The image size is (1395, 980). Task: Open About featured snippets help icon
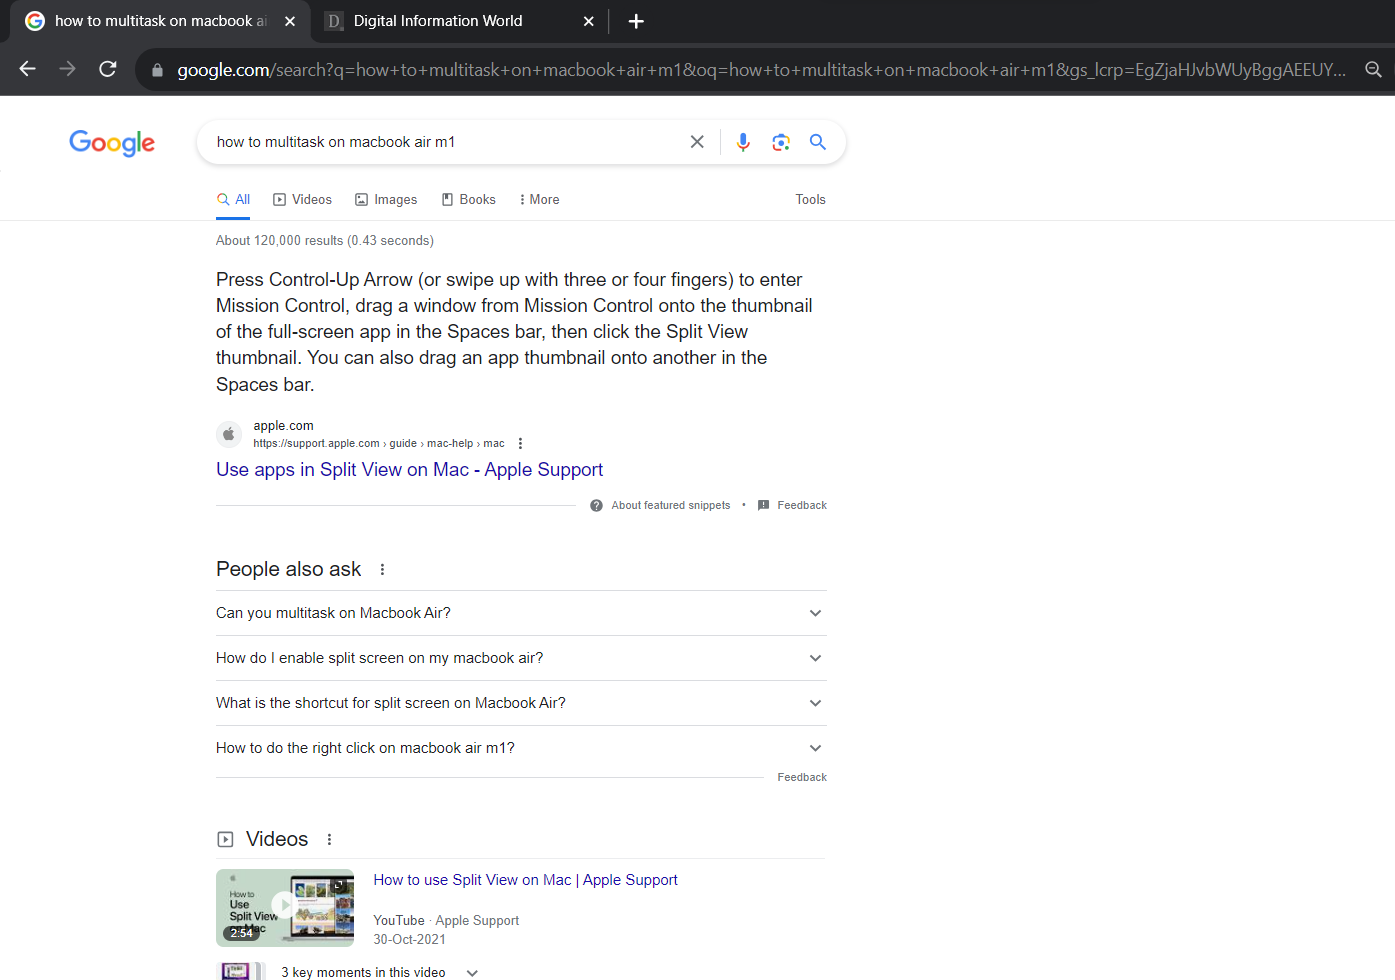[x=596, y=506]
